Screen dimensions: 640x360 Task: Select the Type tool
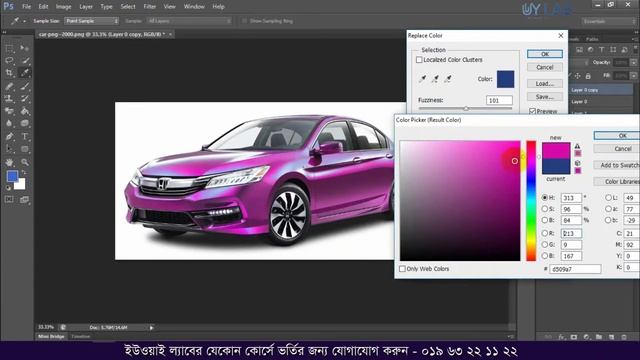tap(24, 136)
